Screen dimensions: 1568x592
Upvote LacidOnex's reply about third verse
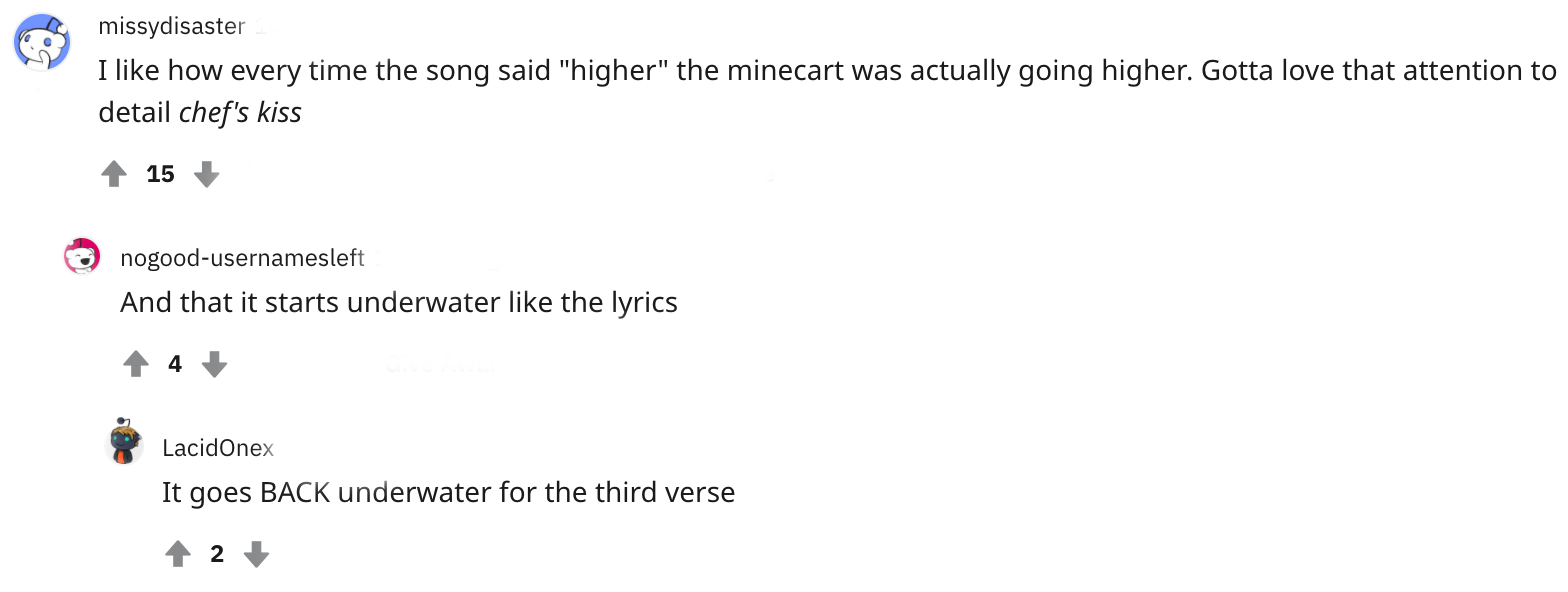[x=178, y=554]
